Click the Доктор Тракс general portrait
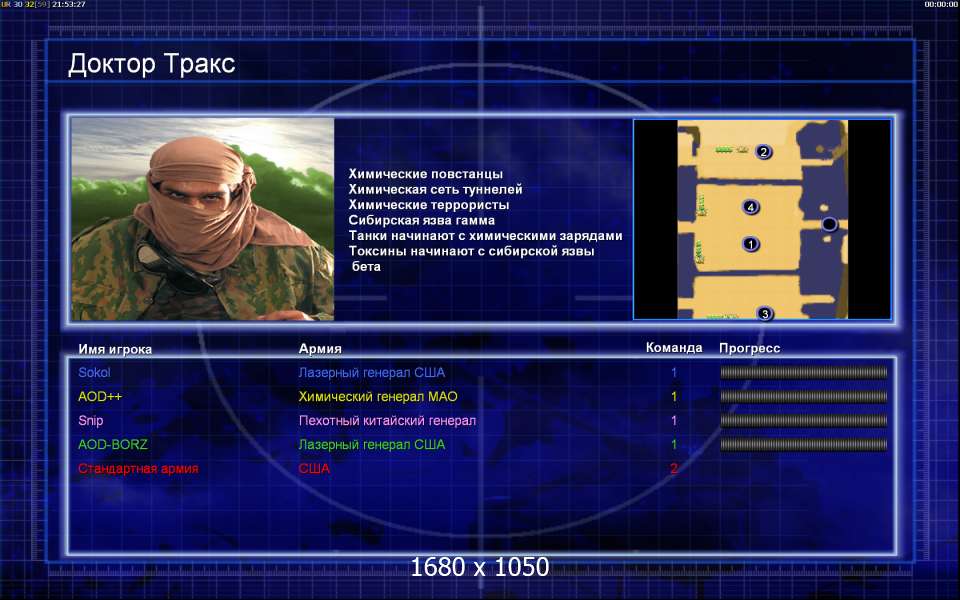This screenshot has height=600, width=960. point(203,219)
